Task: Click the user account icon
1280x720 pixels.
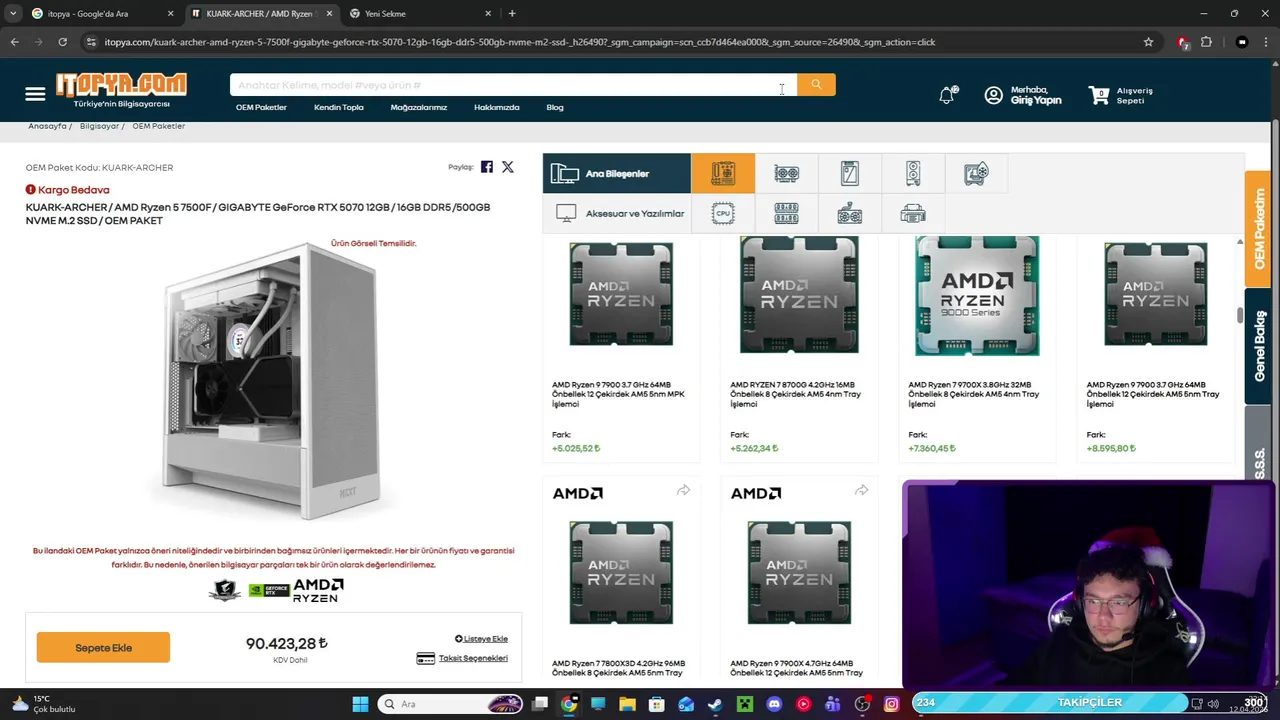Action: tap(993, 95)
